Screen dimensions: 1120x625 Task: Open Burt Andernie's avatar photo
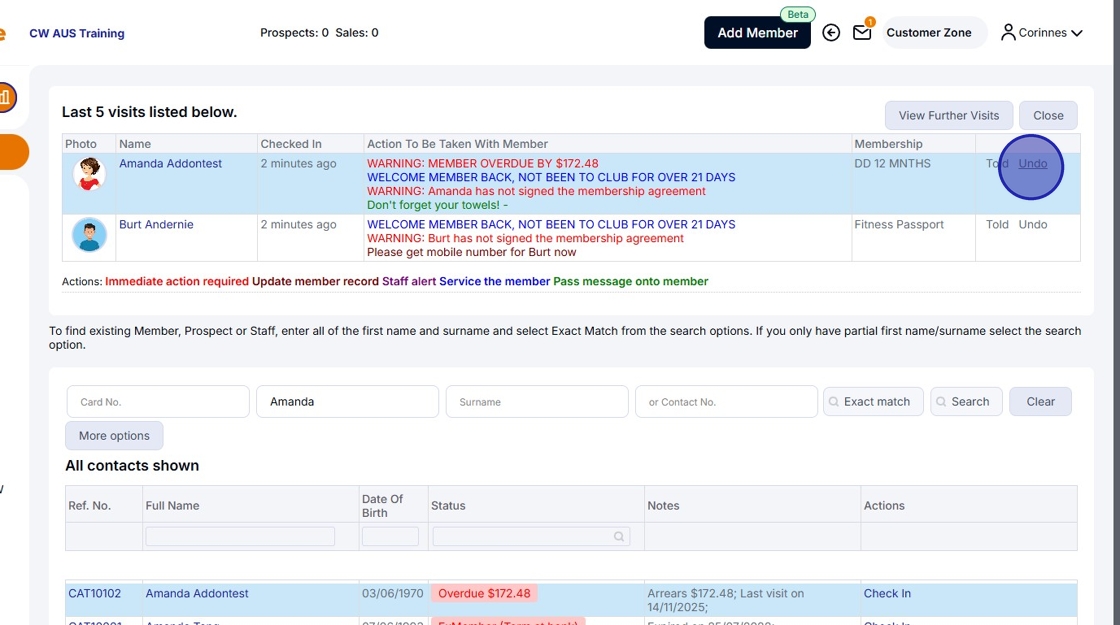89,235
